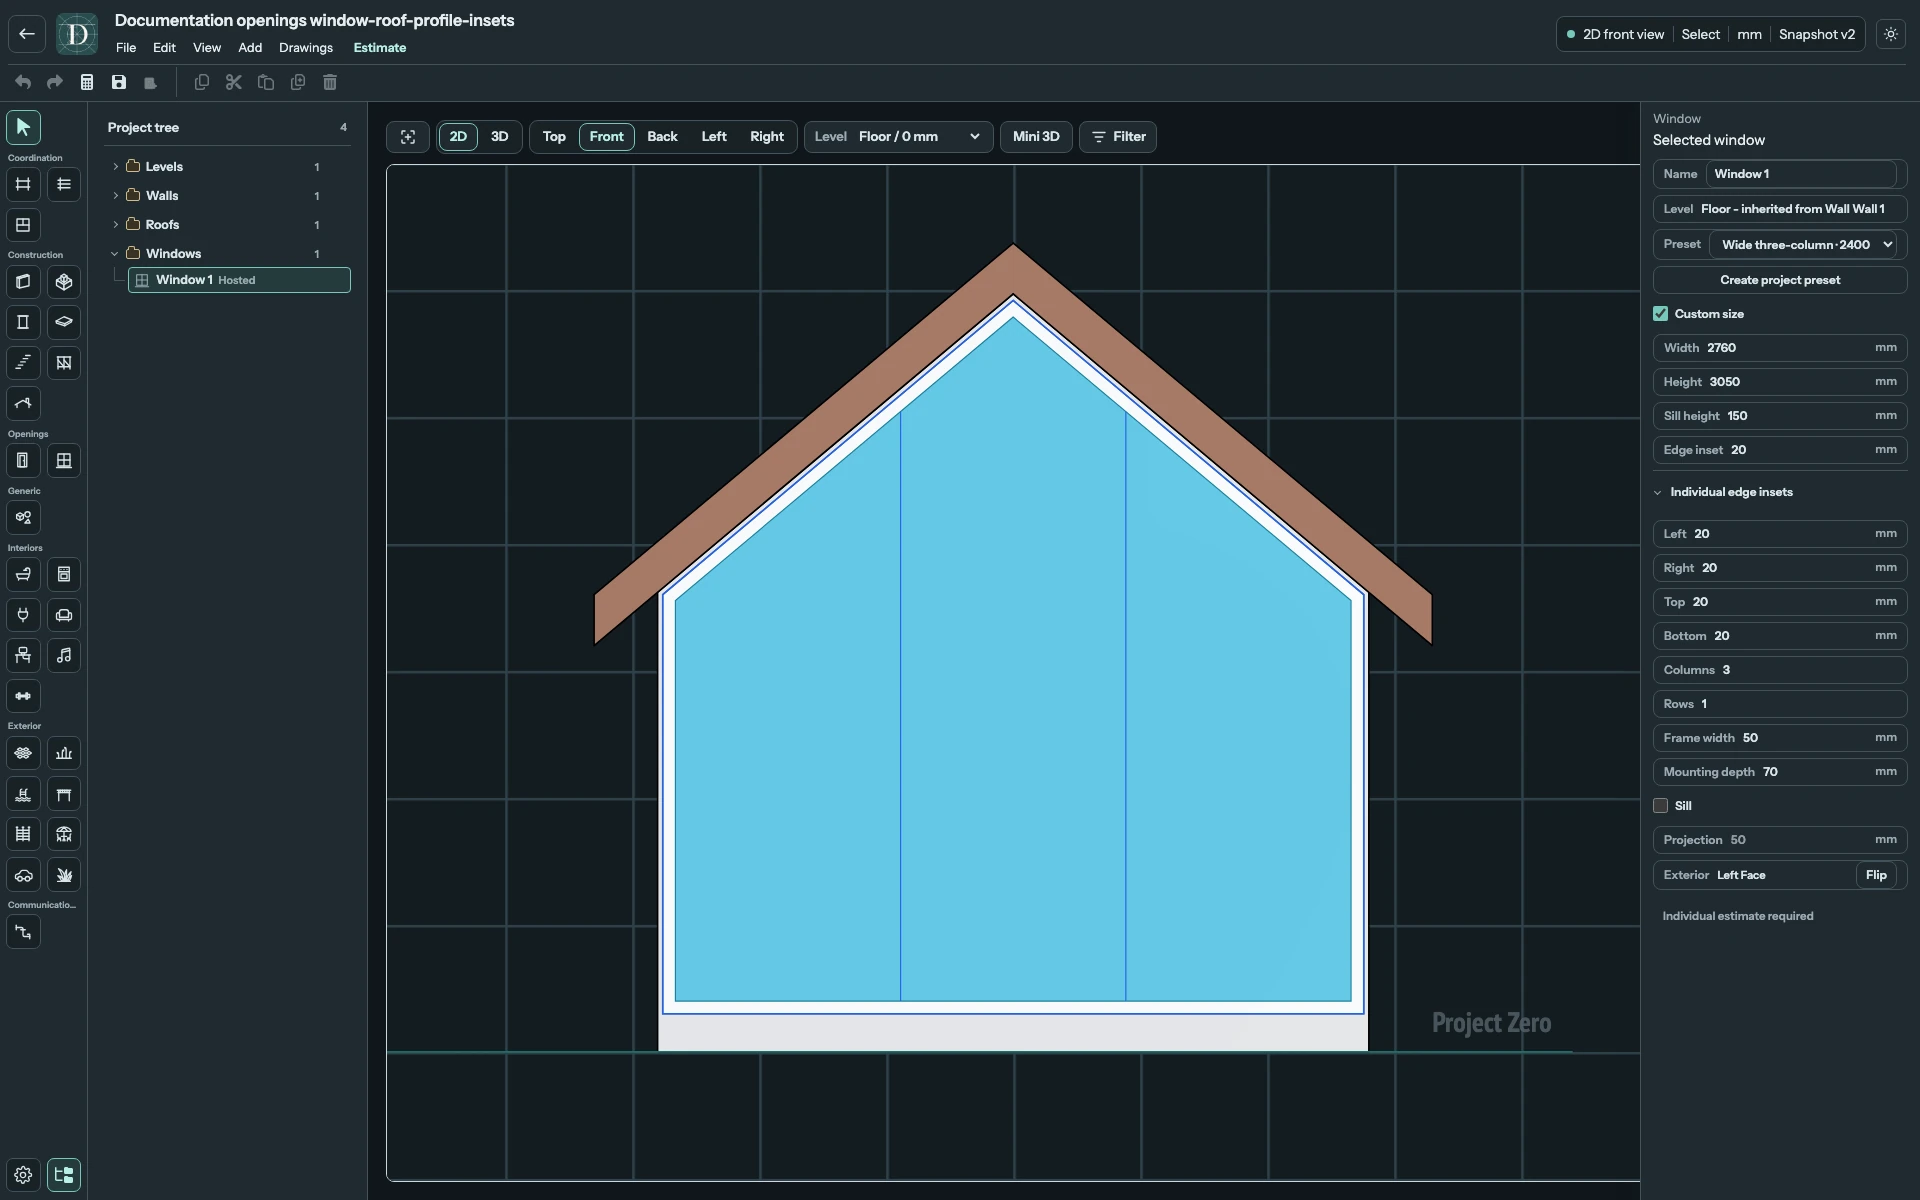Click the Width 2760 input field
1920x1200 pixels.
pyautogui.click(x=1780, y=348)
